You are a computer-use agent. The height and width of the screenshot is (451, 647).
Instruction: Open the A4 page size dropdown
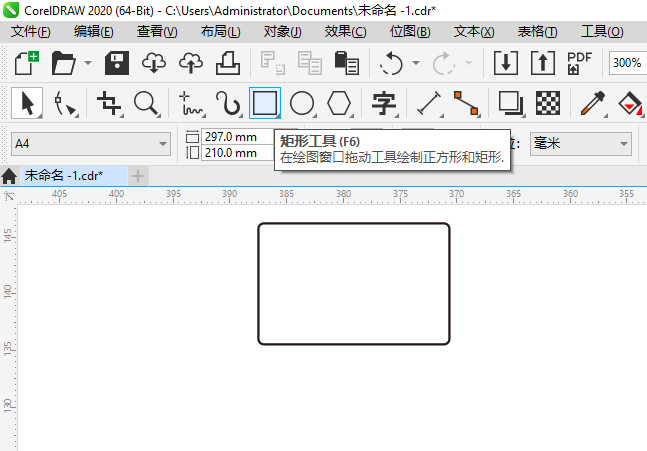pyautogui.click(x=163, y=144)
